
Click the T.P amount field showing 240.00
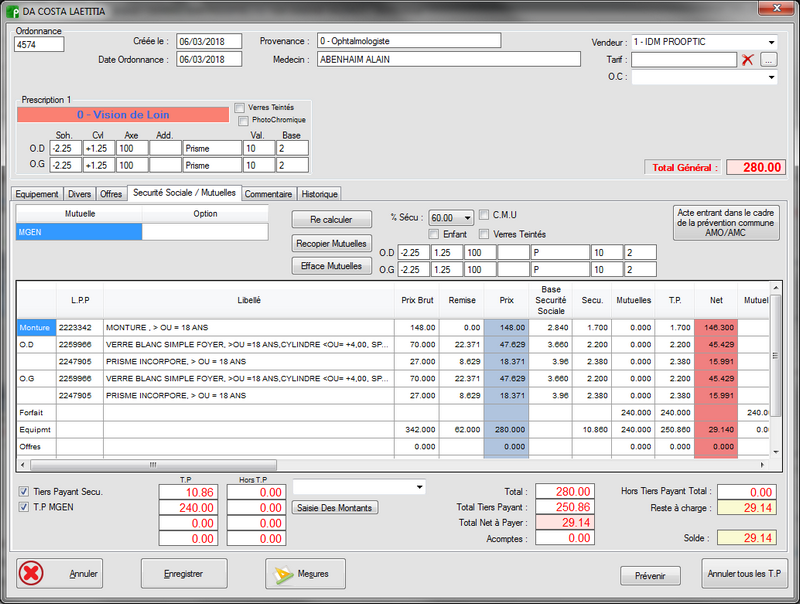click(x=188, y=508)
